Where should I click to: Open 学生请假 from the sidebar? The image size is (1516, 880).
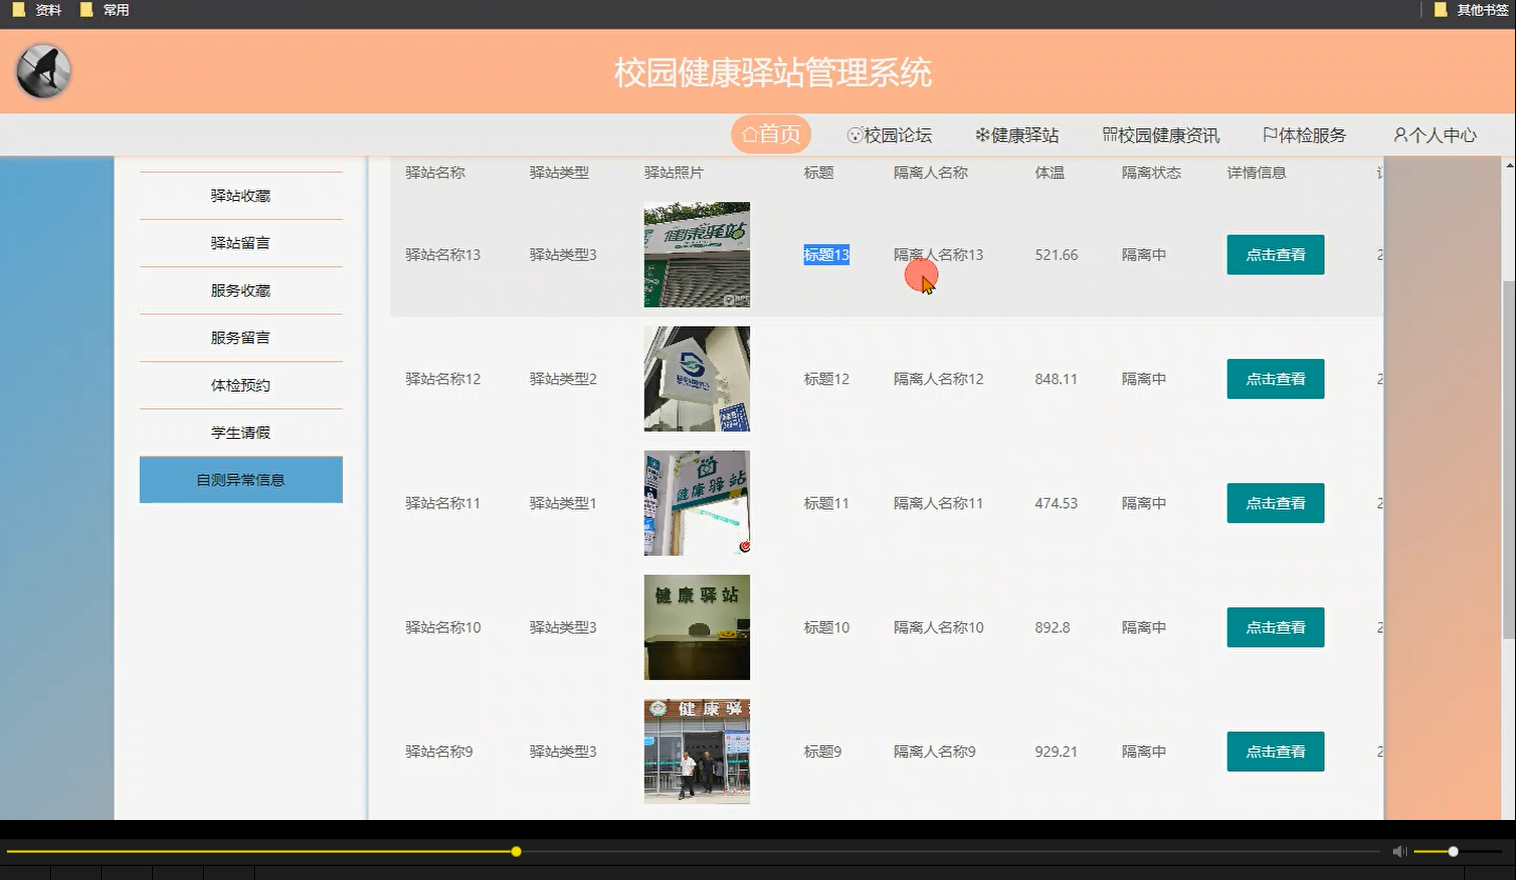(x=240, y=432)
